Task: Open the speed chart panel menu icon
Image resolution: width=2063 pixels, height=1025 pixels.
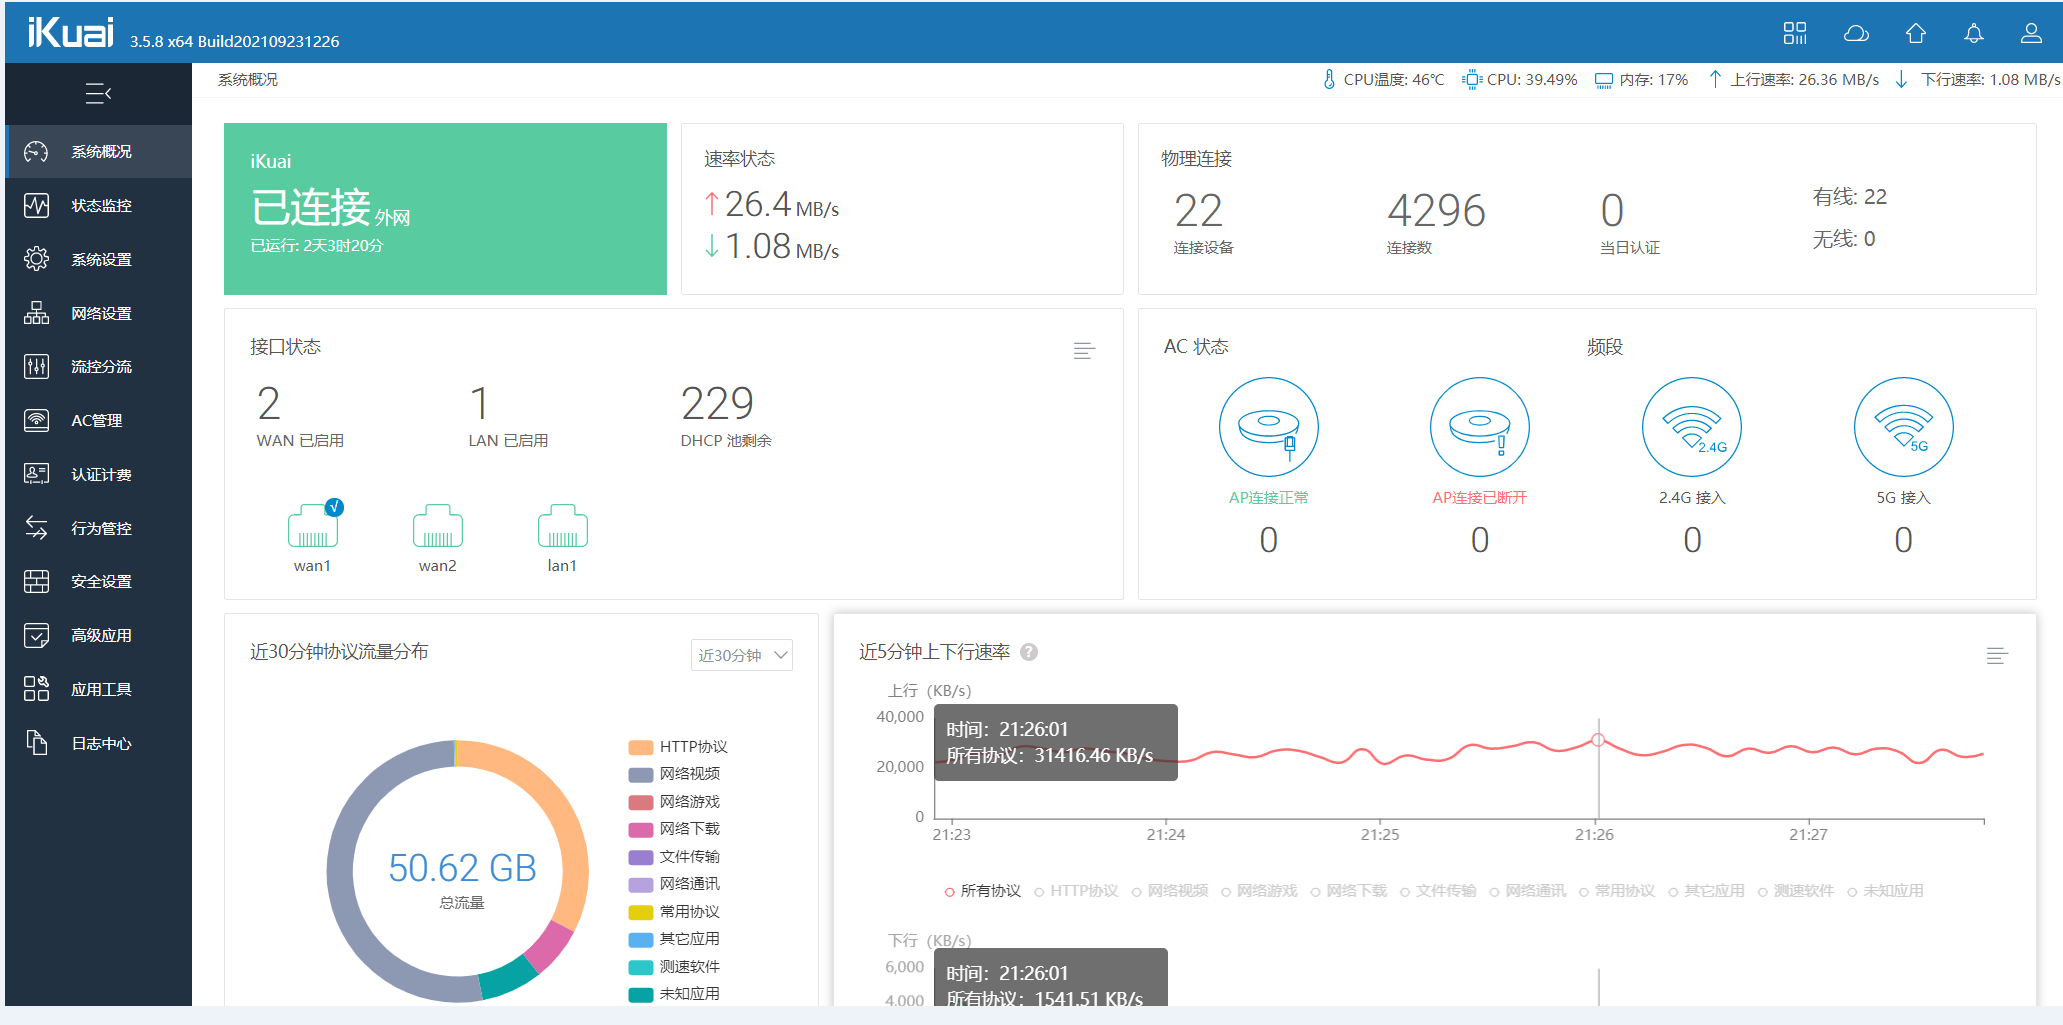Action: [x=1997, y=655]
